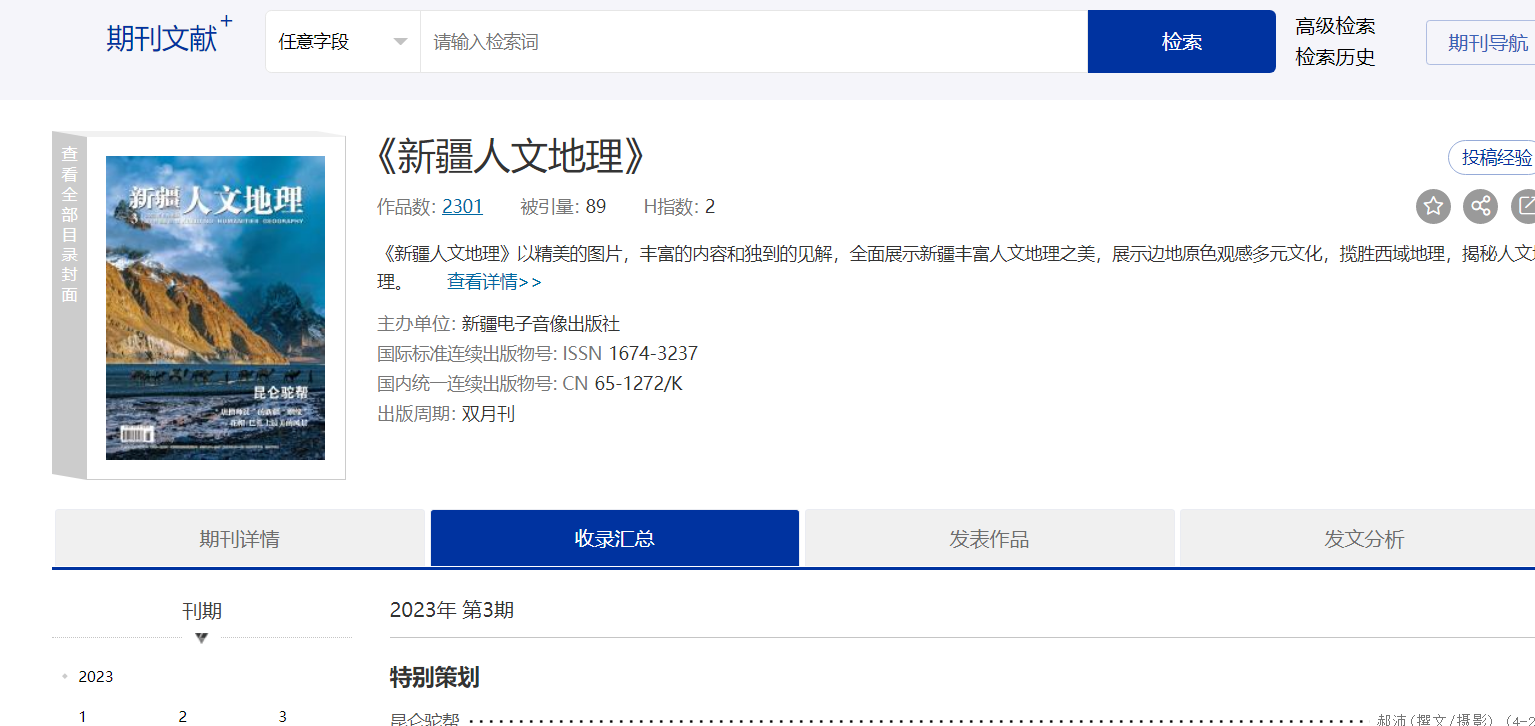Viewport: 1535px width, 726px height.
Task: Click the 期刊文献 logo
Action: click(169, 38)
